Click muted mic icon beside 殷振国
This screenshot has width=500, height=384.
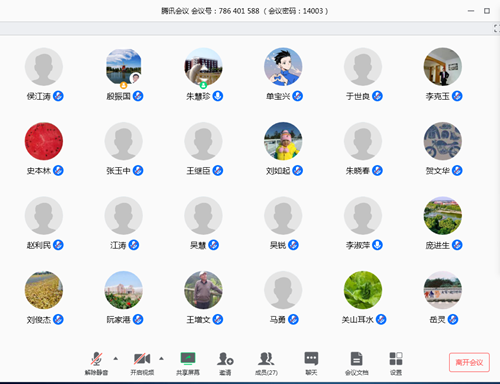point(138,96)
